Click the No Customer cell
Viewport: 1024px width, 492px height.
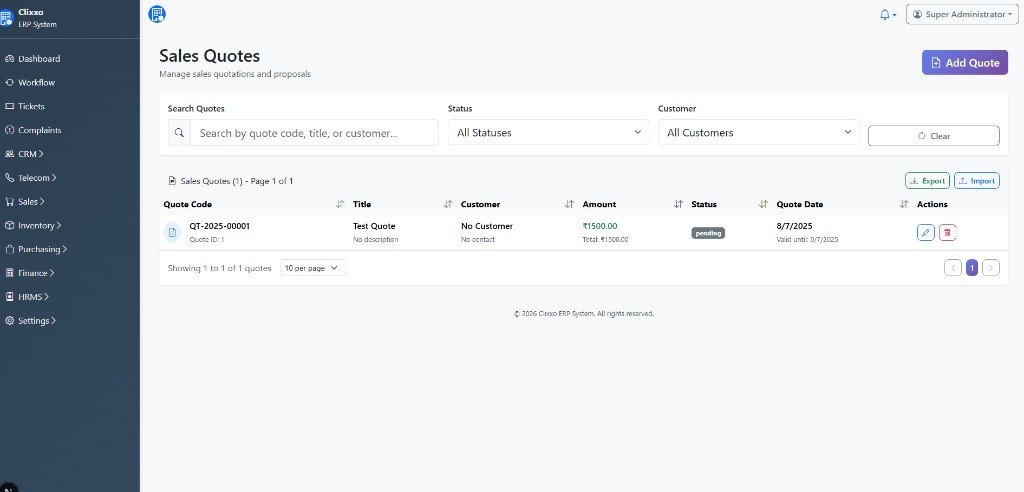487,226
